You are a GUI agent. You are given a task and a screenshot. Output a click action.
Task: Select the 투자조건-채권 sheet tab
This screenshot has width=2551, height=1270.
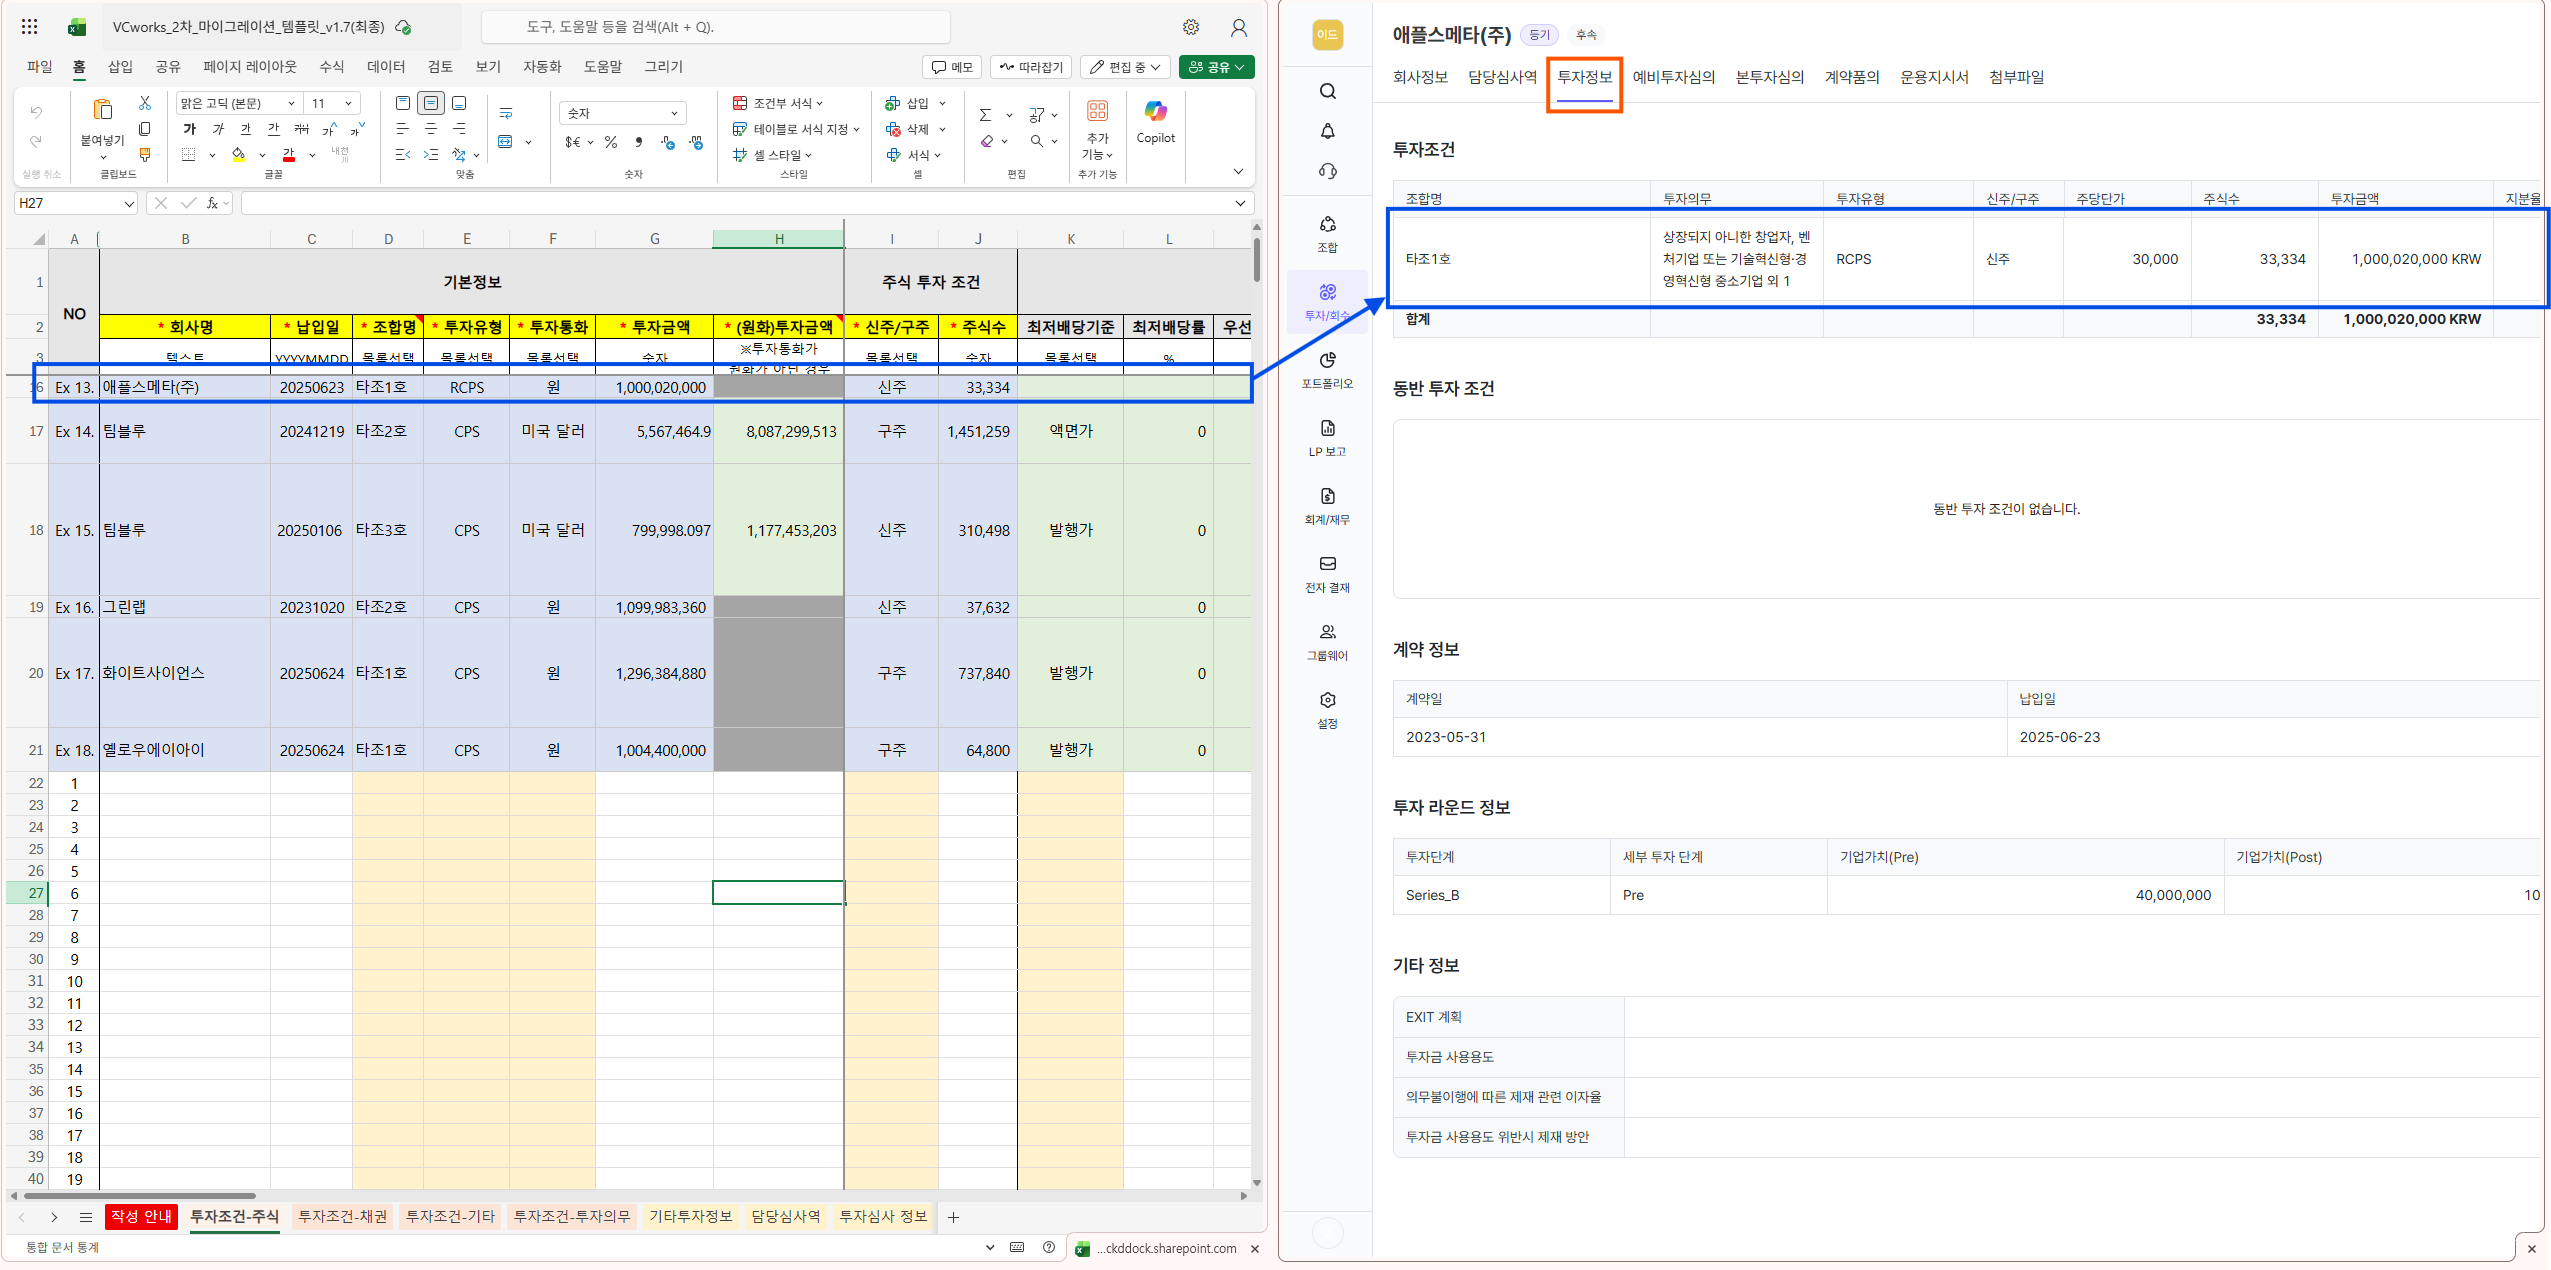click(x=342, y=1216)
